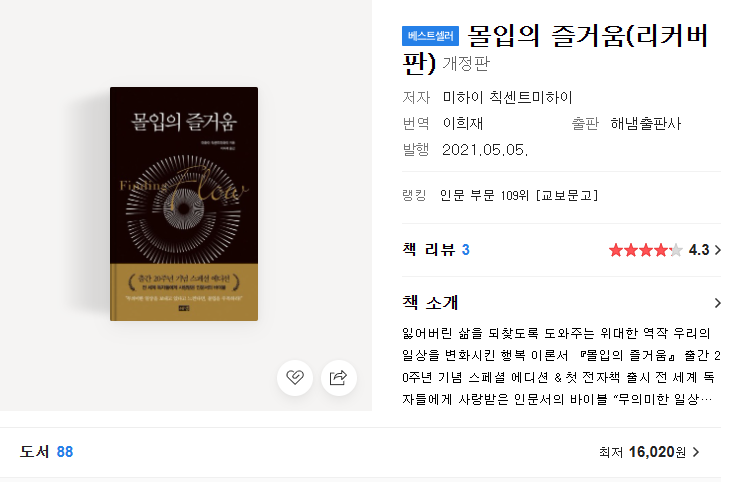Viewport: 738px width, 482px height.
Task: Click the review count 3
Action: coord(465,250)
